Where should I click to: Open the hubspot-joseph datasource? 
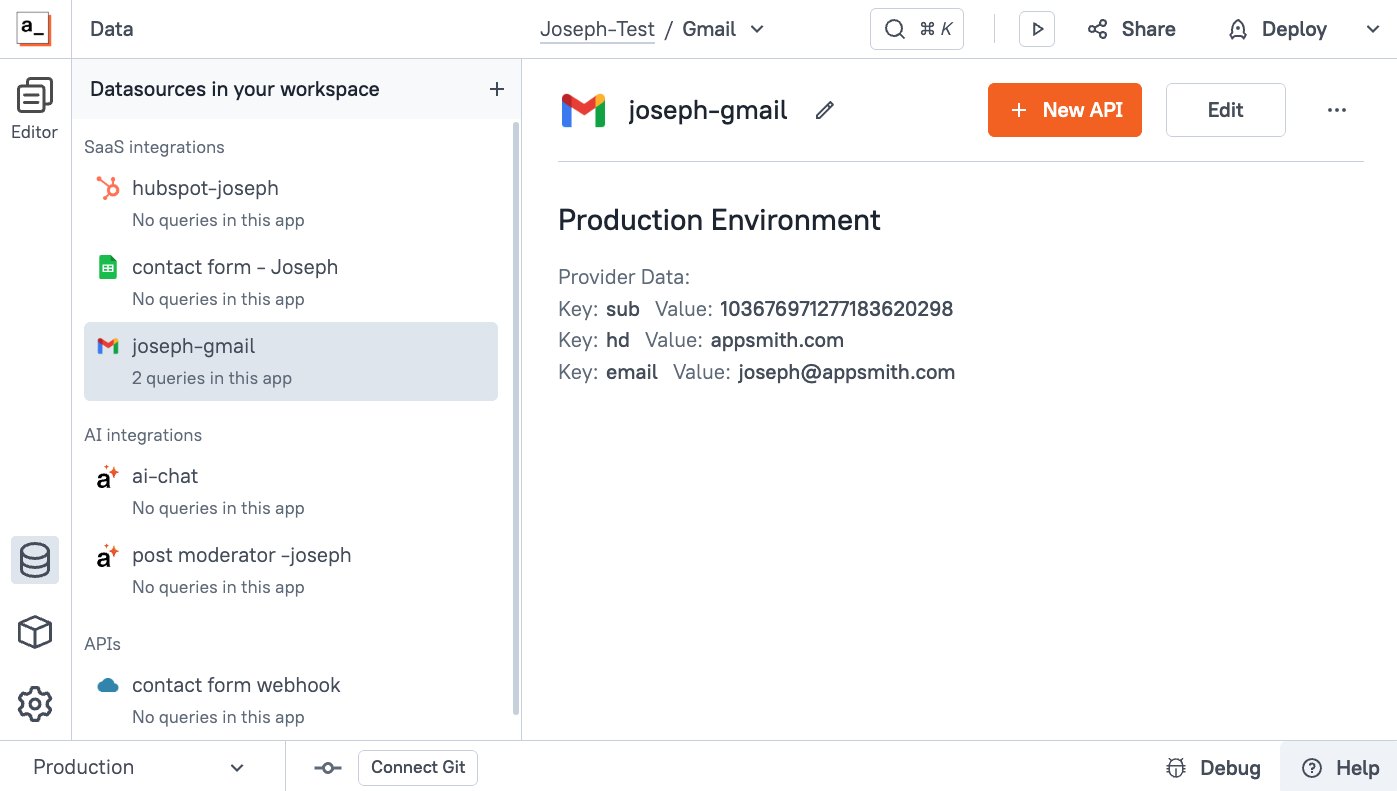coord(204,188)
